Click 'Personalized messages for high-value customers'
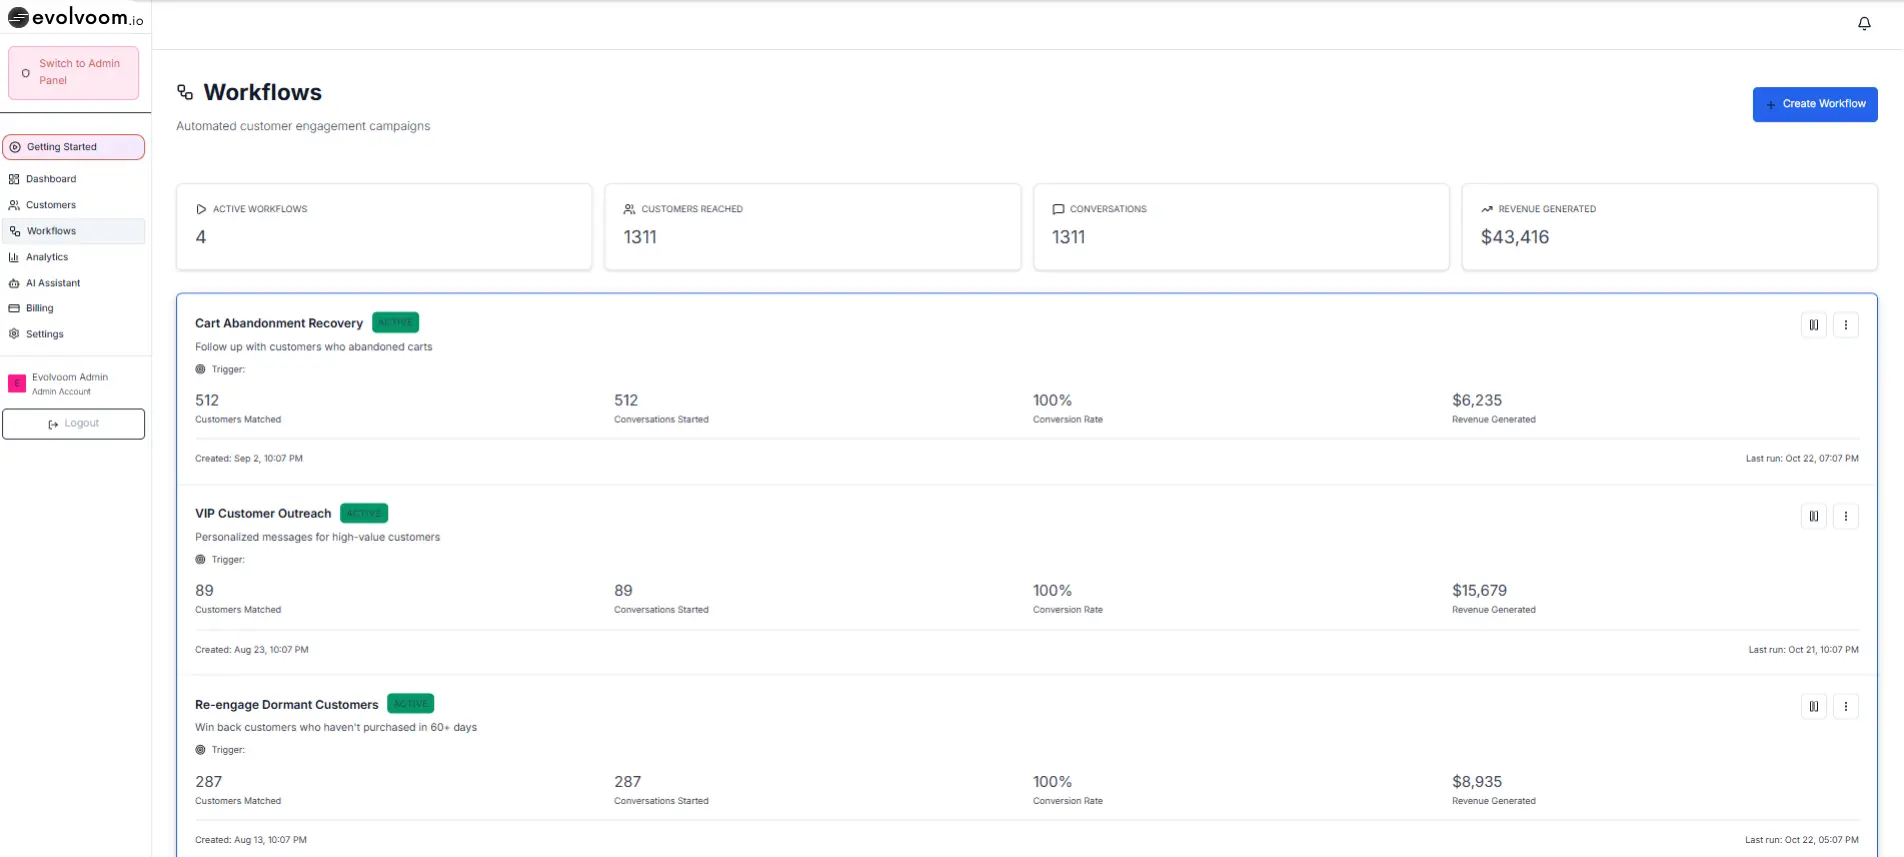1904x857 pixels. coord(318,537)
